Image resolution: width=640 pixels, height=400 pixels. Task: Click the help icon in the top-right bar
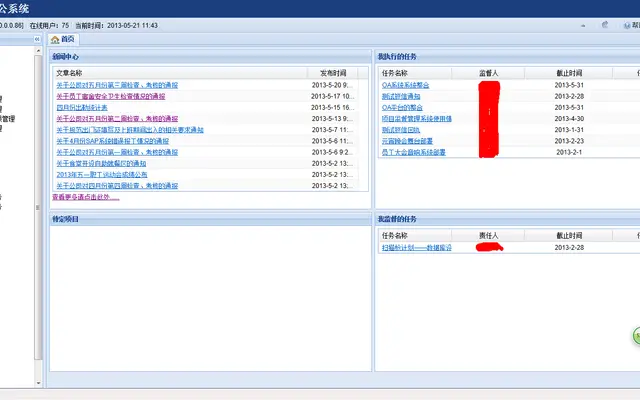(x=627, y=25)
